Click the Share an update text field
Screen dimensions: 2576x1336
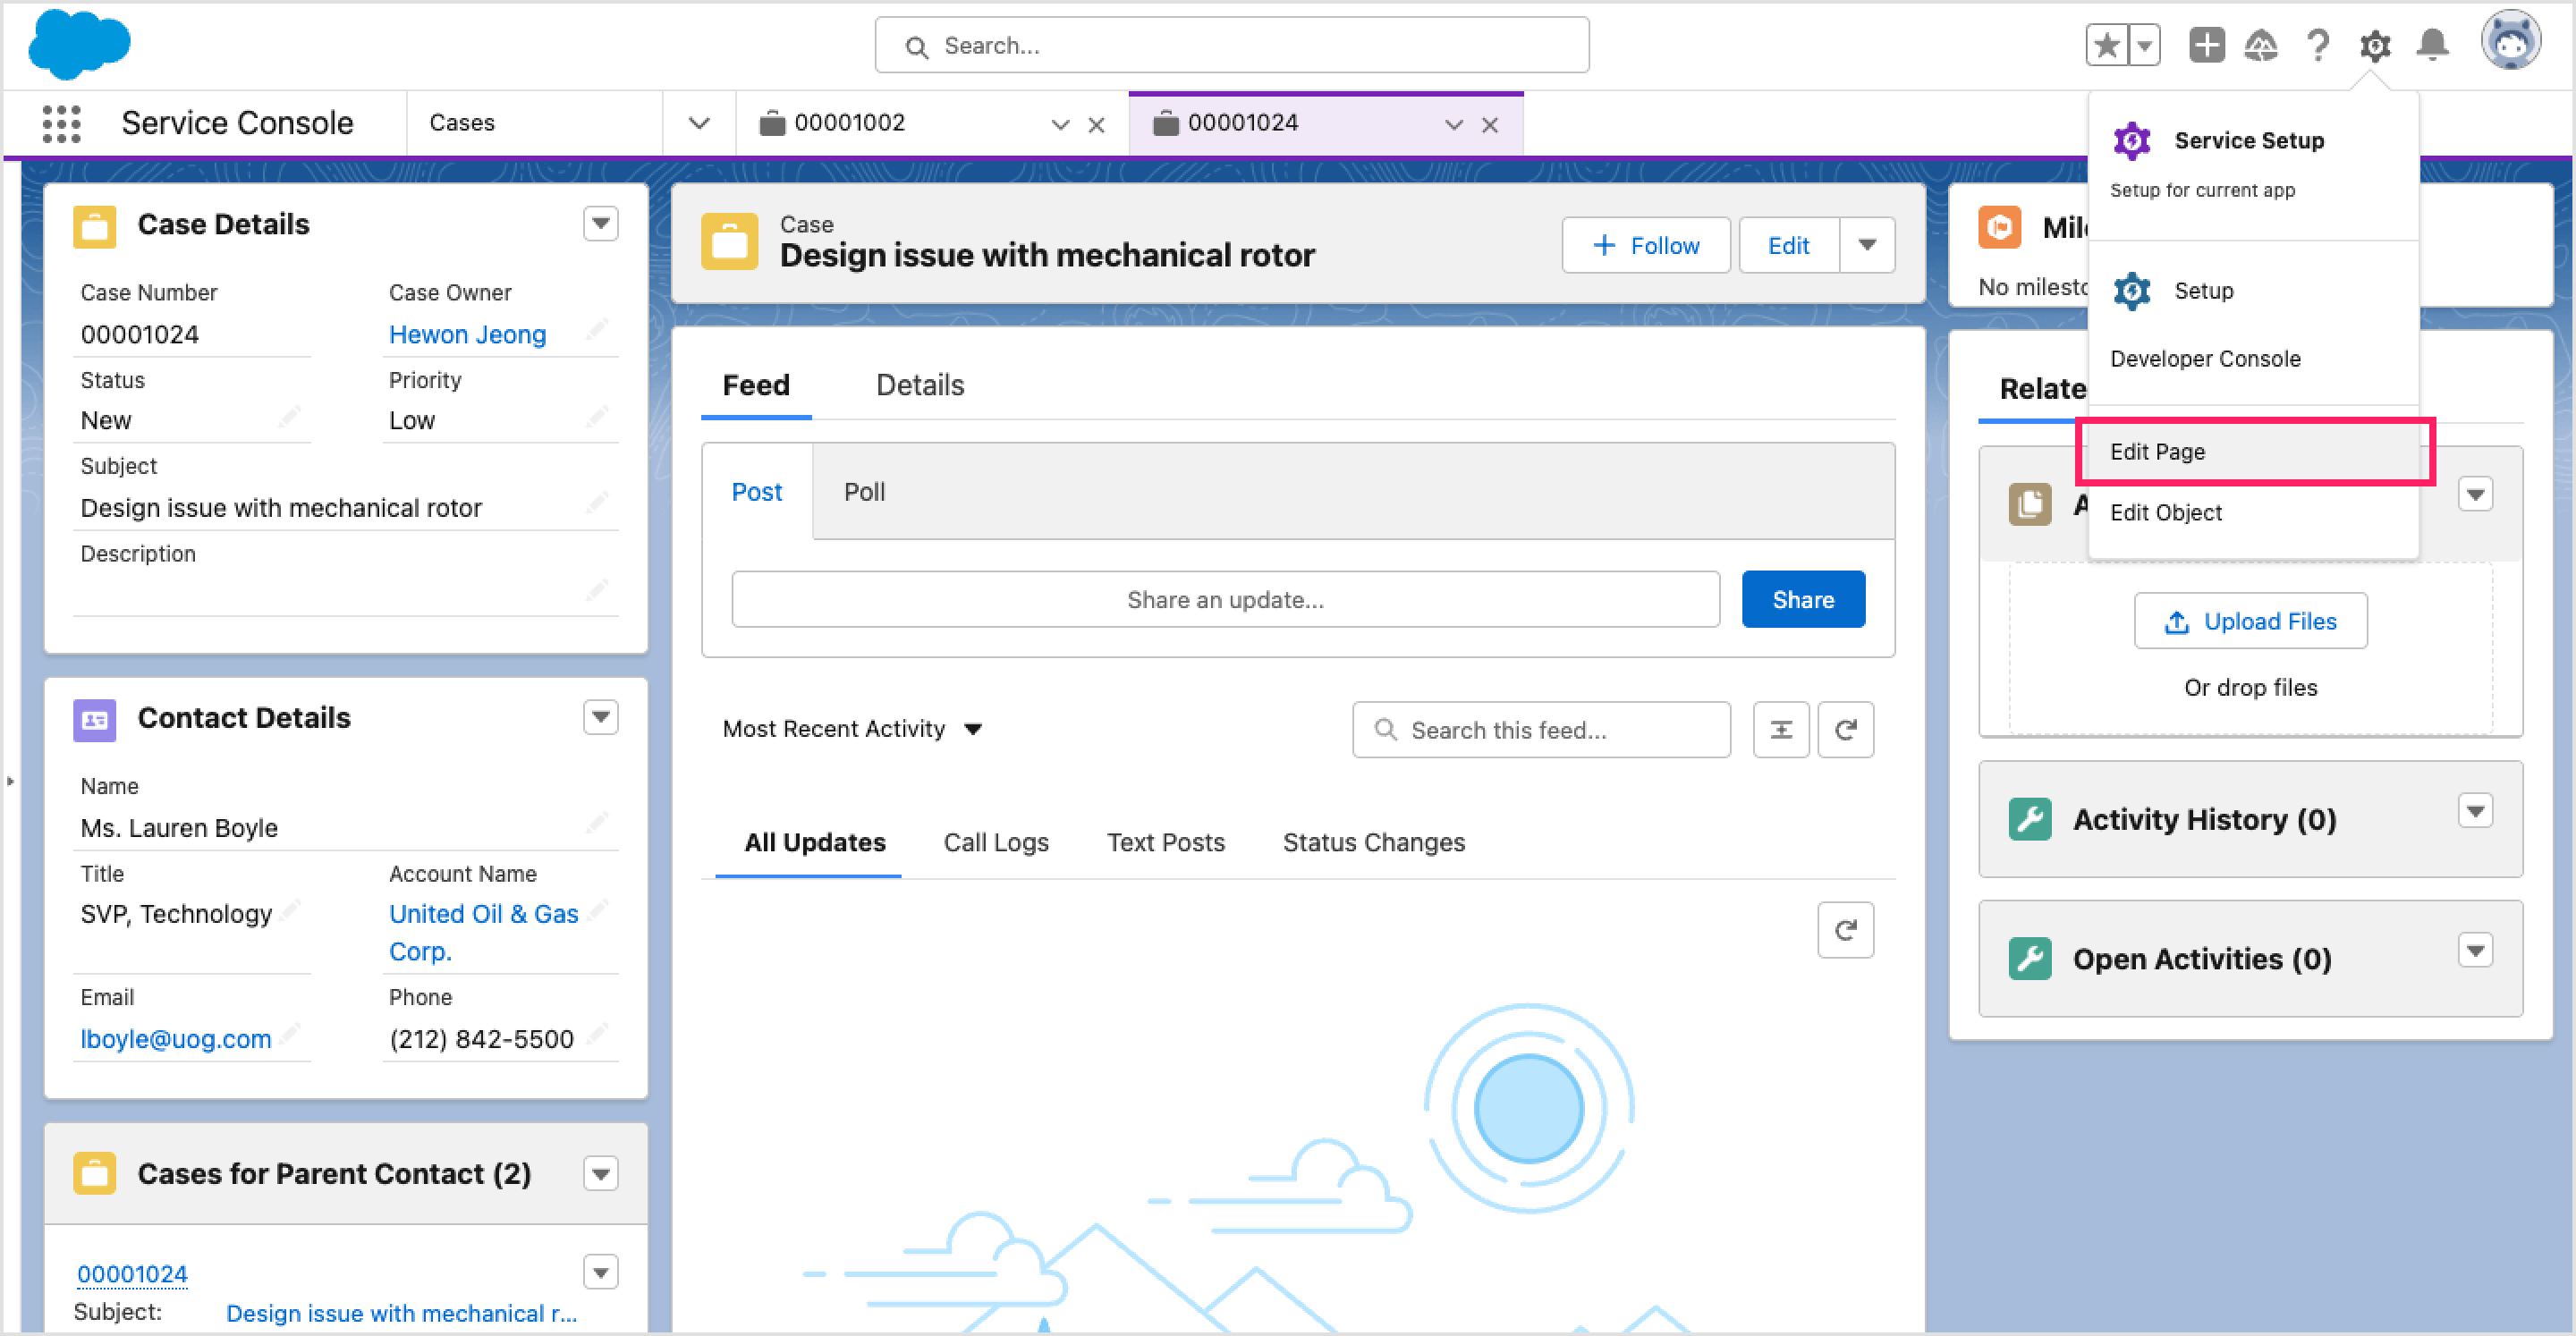(1224, 600)
